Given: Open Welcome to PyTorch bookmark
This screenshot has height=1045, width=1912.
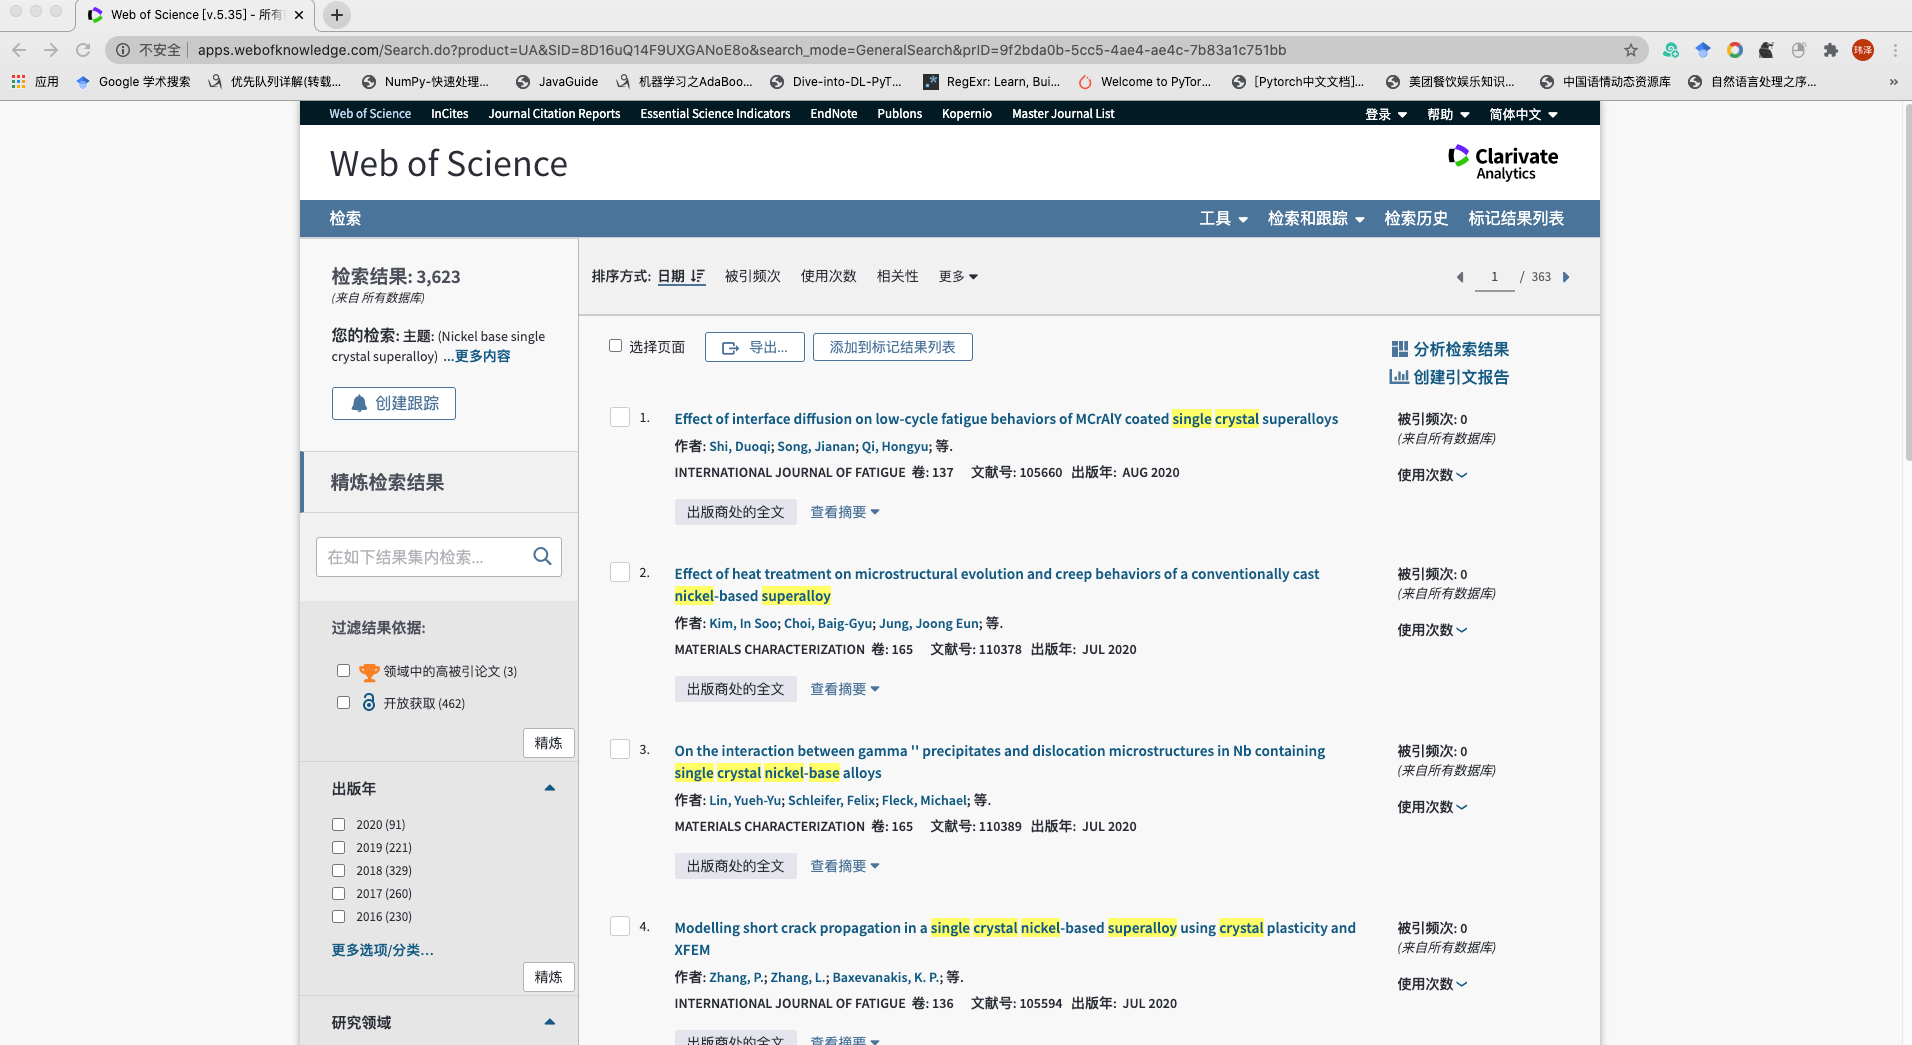Looking at the screenshot, I should pyautogui.click(x=1145, y=82).
